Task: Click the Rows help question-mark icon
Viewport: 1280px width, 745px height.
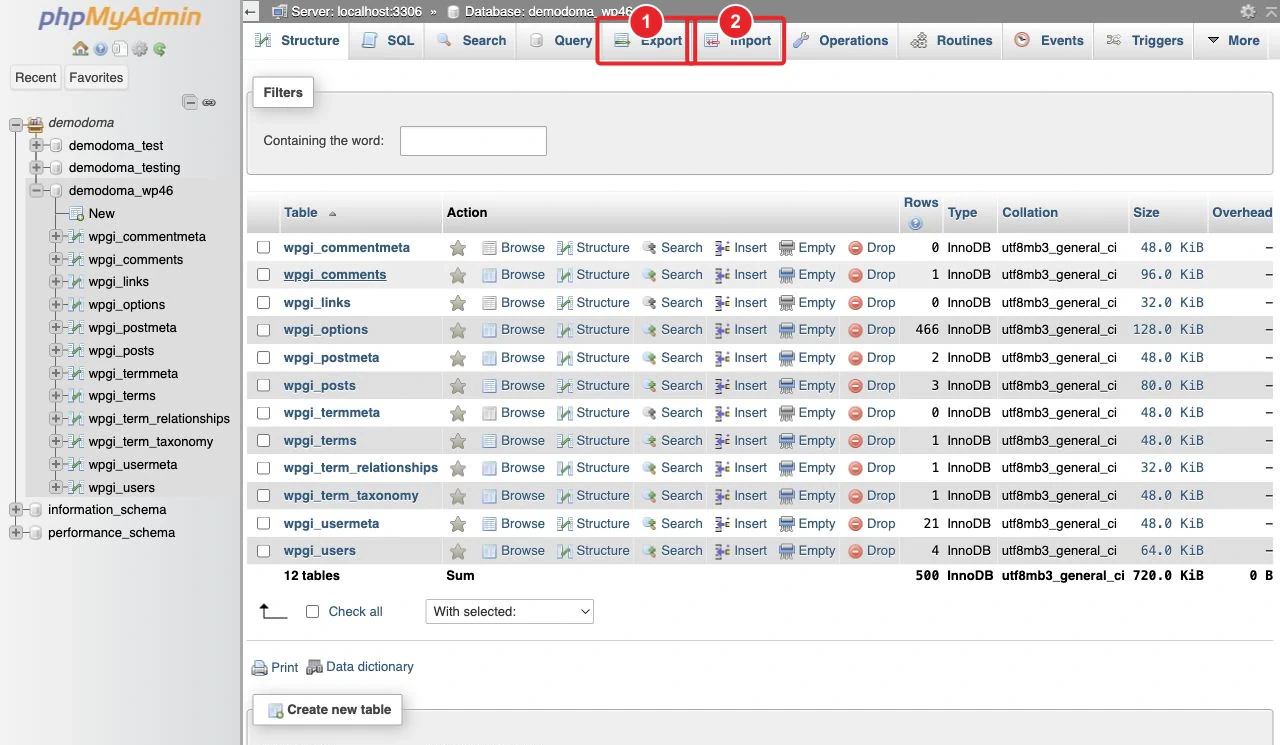Action: coord(915,224)
